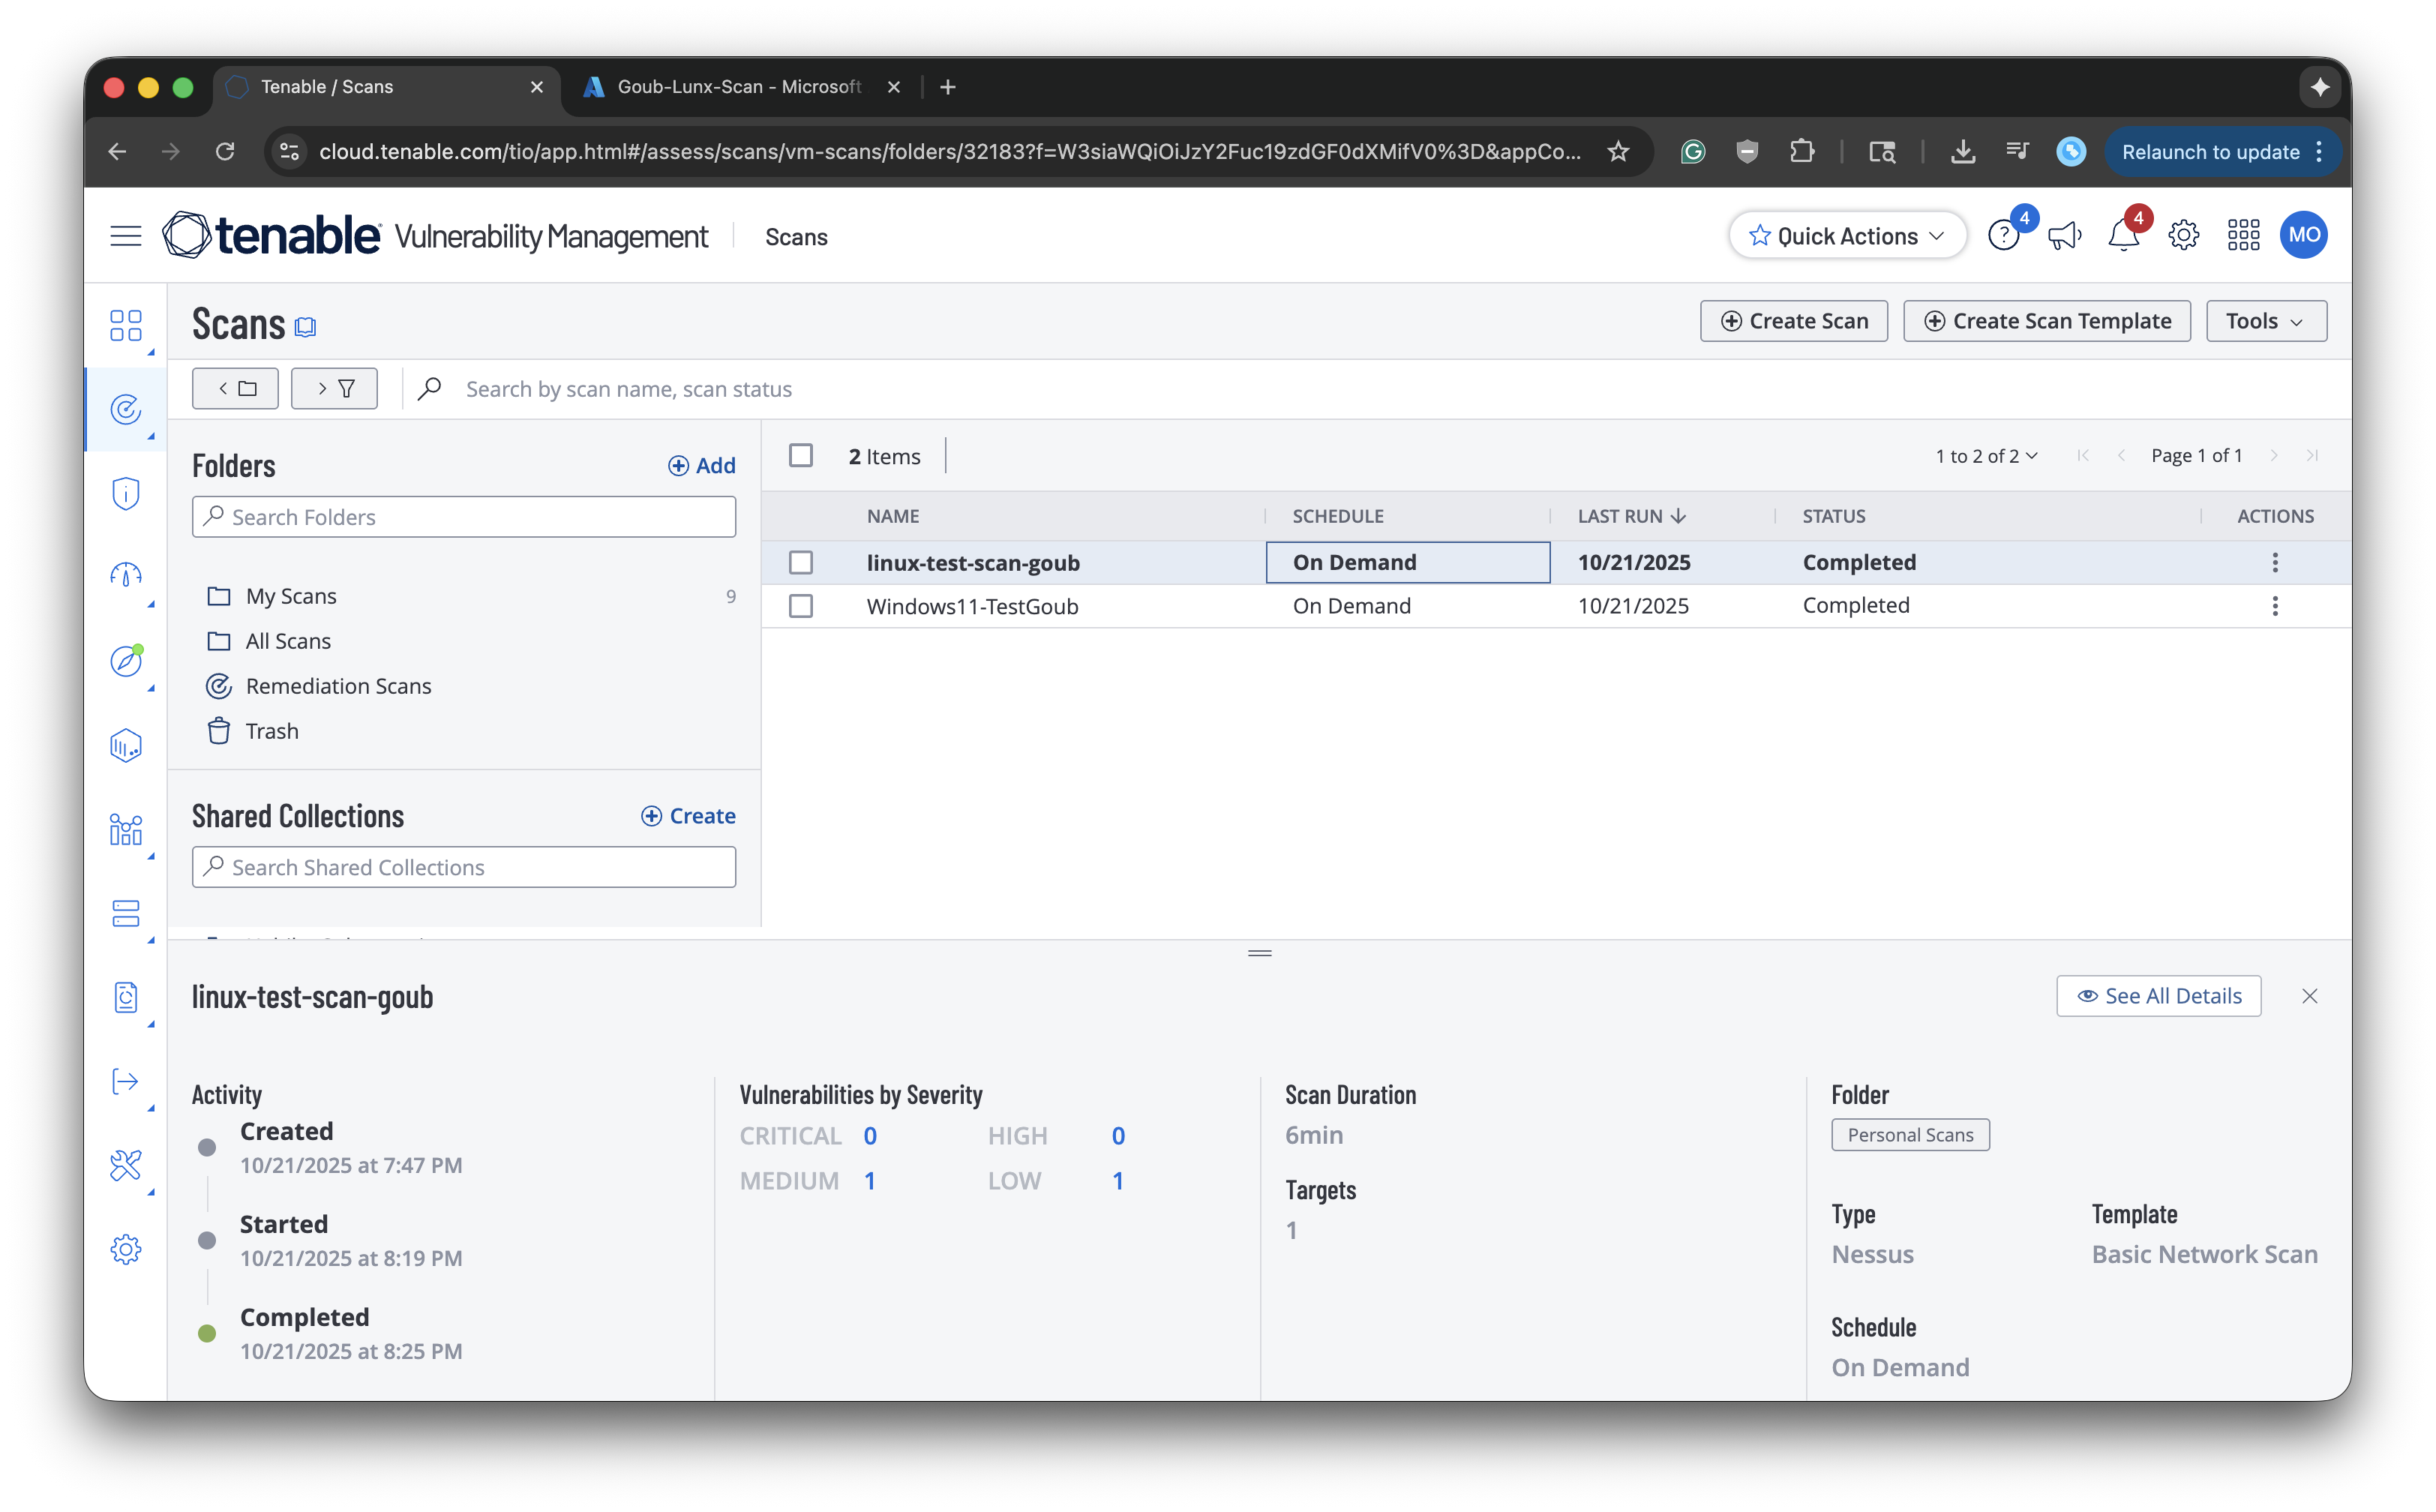
Task: Open the compass explore icon in sidebar
Action: tap(125, 661)
